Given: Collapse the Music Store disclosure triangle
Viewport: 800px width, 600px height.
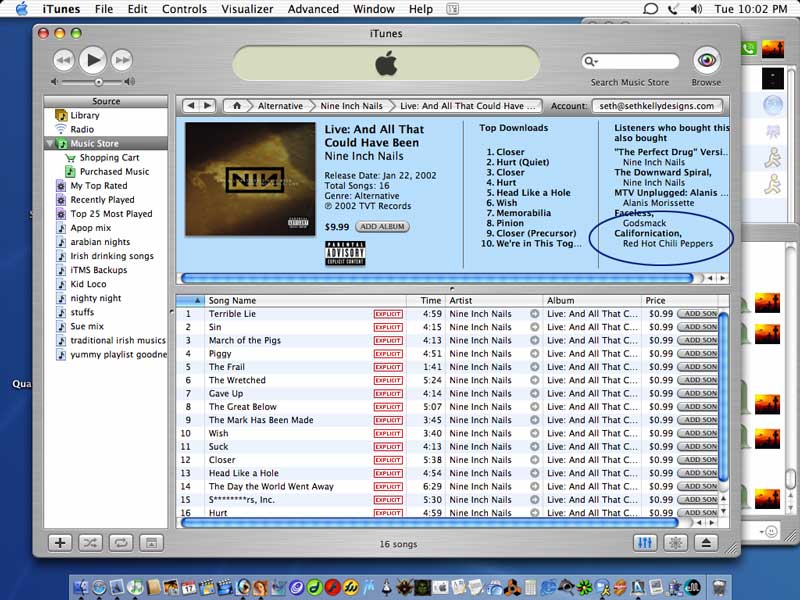Looking at the screenshot, I should pos(50,143).
